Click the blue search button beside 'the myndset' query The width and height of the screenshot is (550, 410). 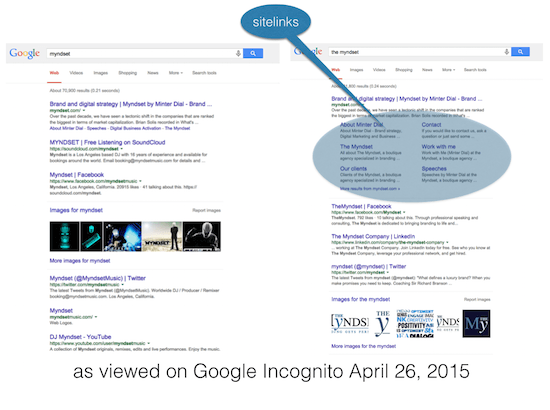[520, 52]
